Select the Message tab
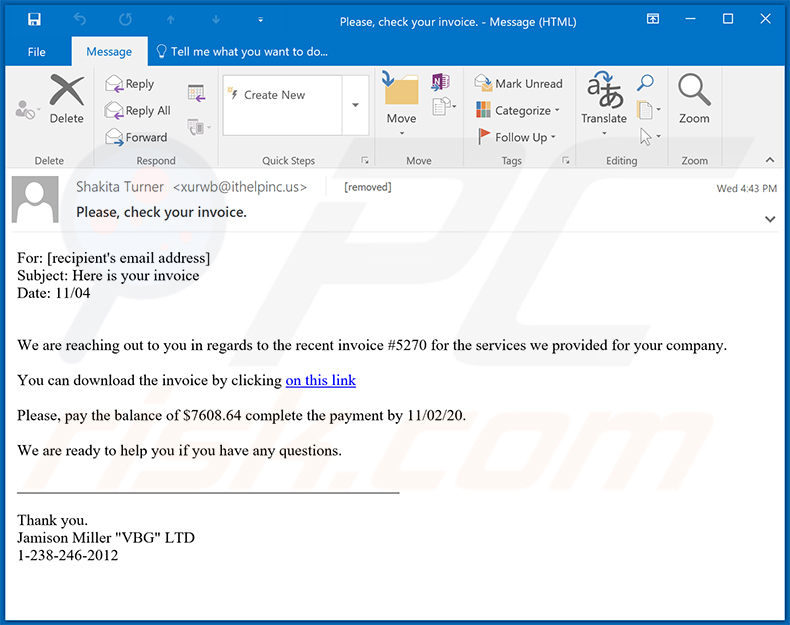The width and height of the screenshot is (790, 625). pyautogui.click(x=109, y=51)
